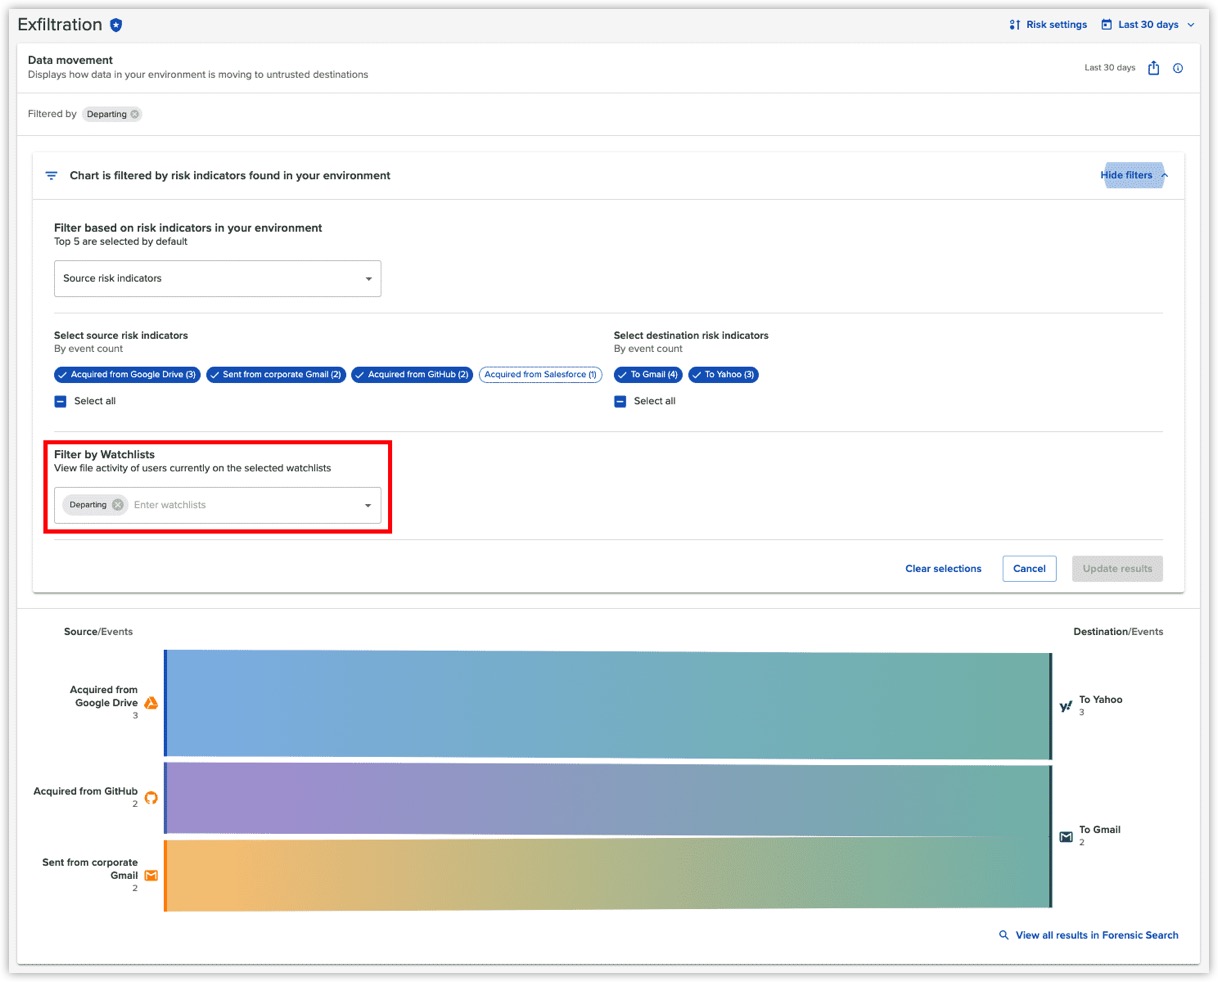
Task: Click the info icon on the Data movement card
Action: (x=1178, y=68)
